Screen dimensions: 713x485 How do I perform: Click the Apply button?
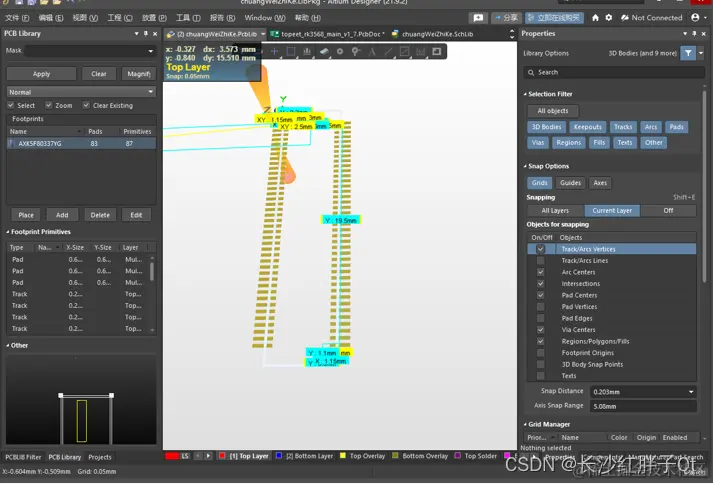click(41, 74)
